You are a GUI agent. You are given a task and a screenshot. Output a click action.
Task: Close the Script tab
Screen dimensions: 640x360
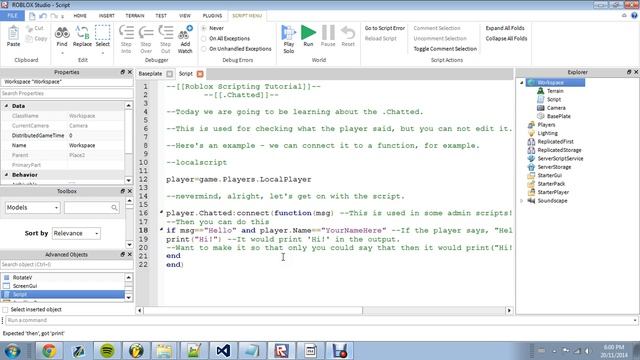click(x=200, y=74)
